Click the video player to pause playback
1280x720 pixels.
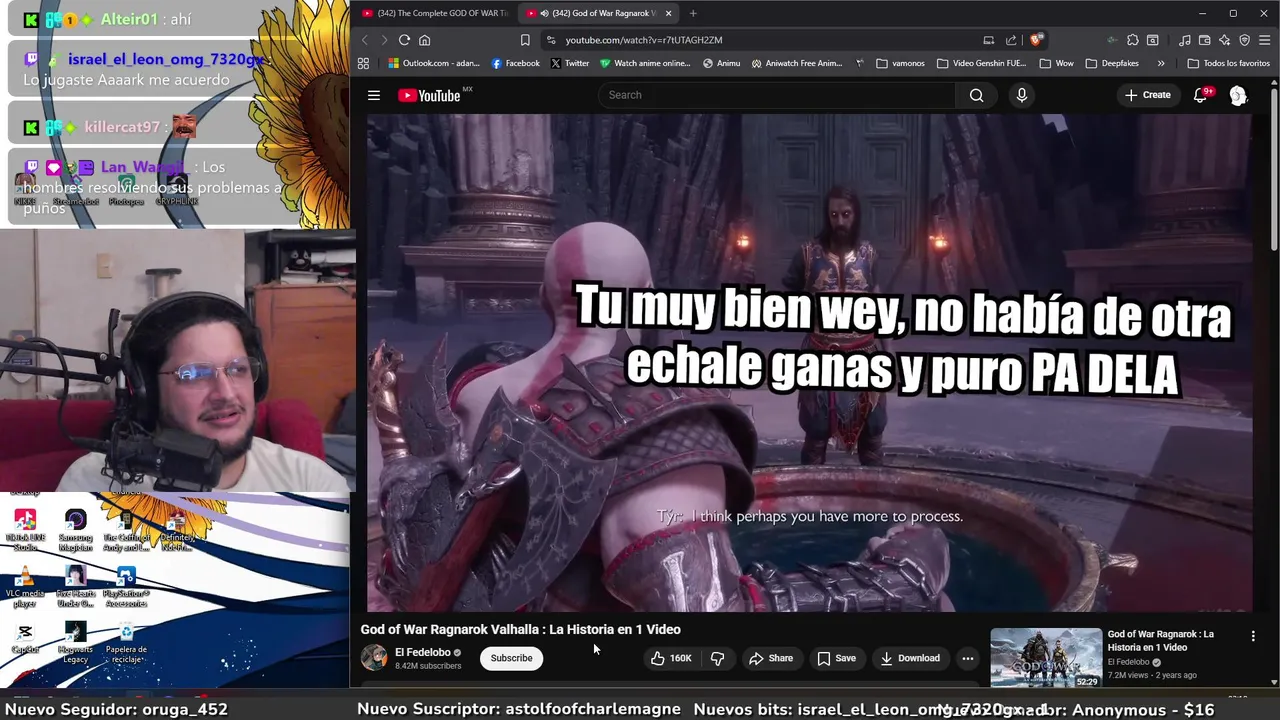(x=809, y=362)
